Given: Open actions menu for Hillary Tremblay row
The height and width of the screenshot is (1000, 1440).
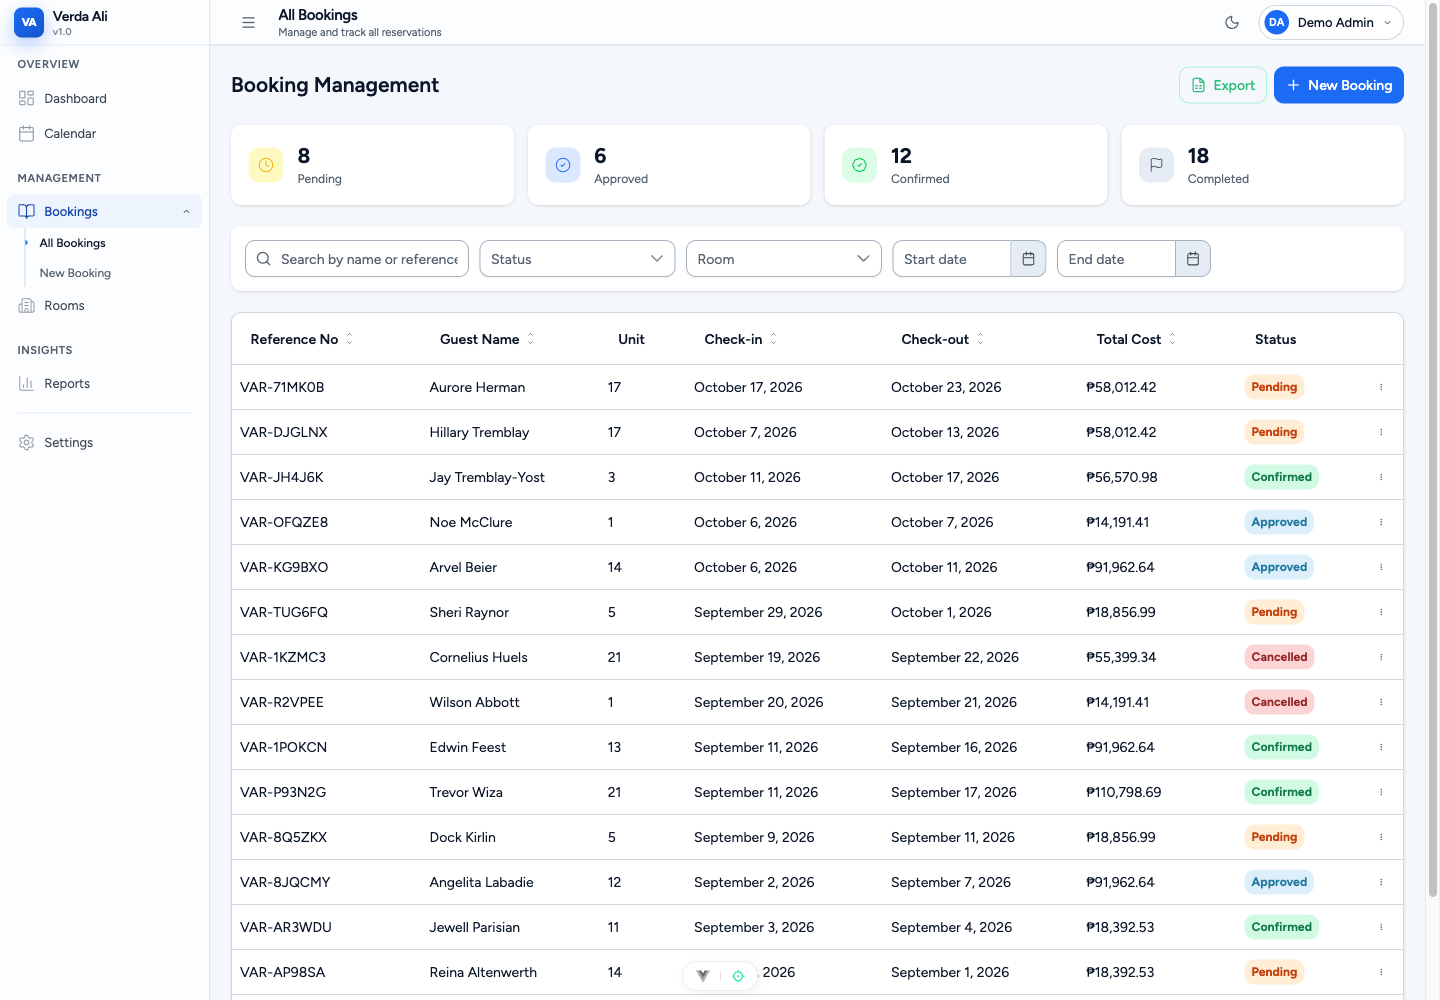Looking at the screenshot, I should click(x=1381, y=432).
